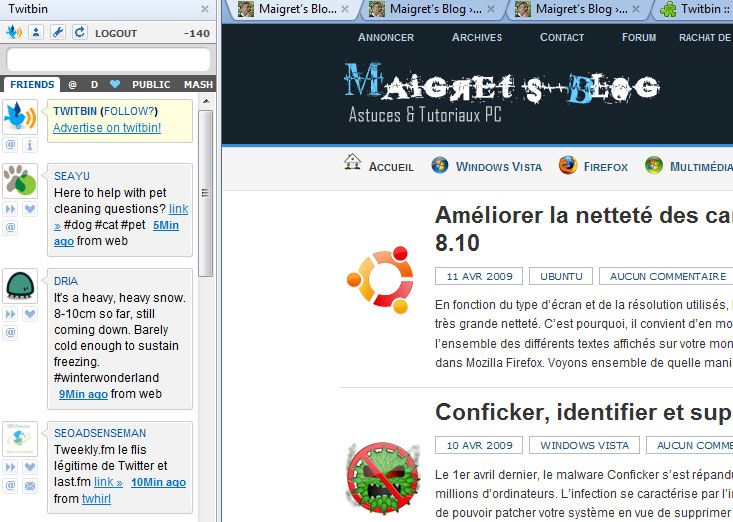Reply to Twitbin with @ icon
Viewport: 733px width, 522px height.
point(10,145)
